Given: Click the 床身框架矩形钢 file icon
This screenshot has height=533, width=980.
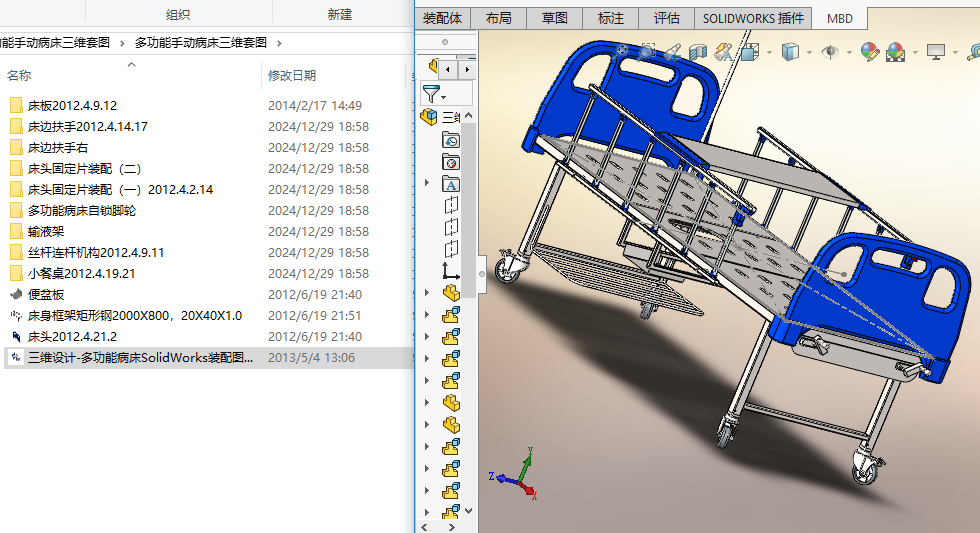Looking at the screenshot, I should (16, 316).
